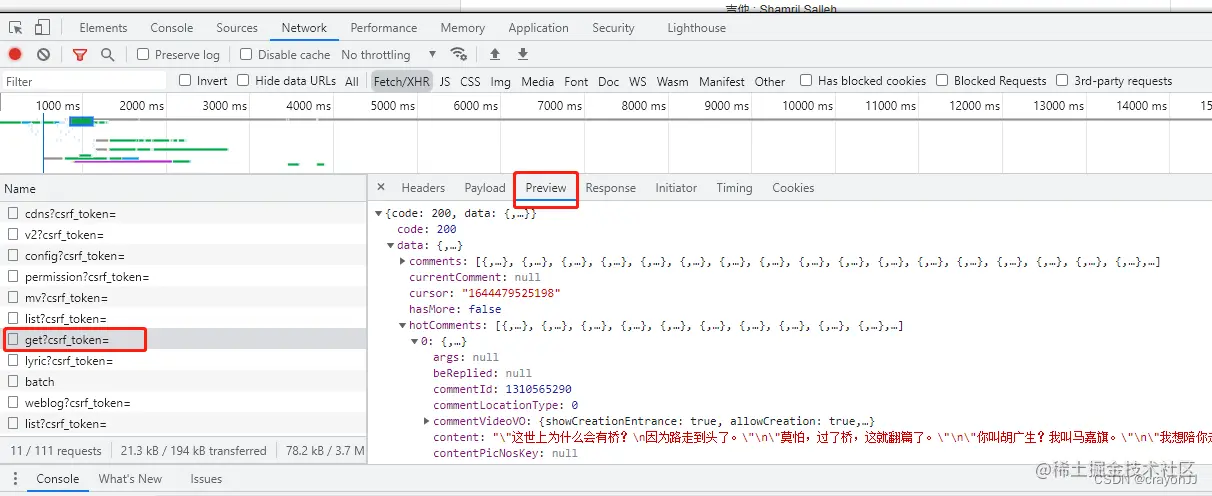Open the No throttling dropdown

(389, 54)
